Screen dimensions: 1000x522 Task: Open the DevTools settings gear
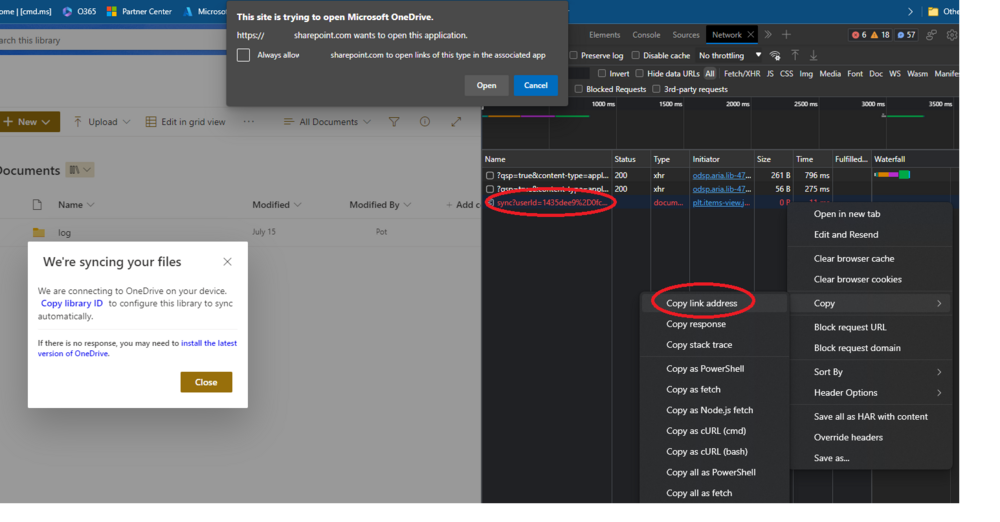[951, 35]
